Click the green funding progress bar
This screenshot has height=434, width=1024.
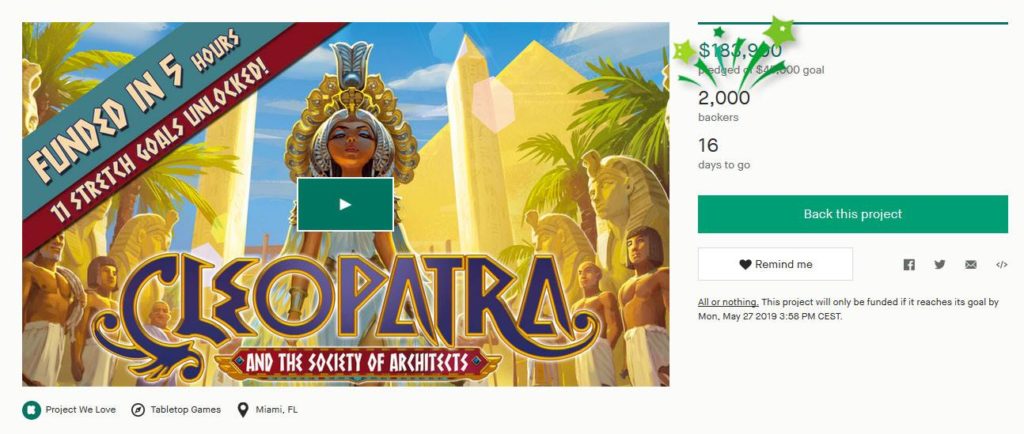click(x=852, y=23)
